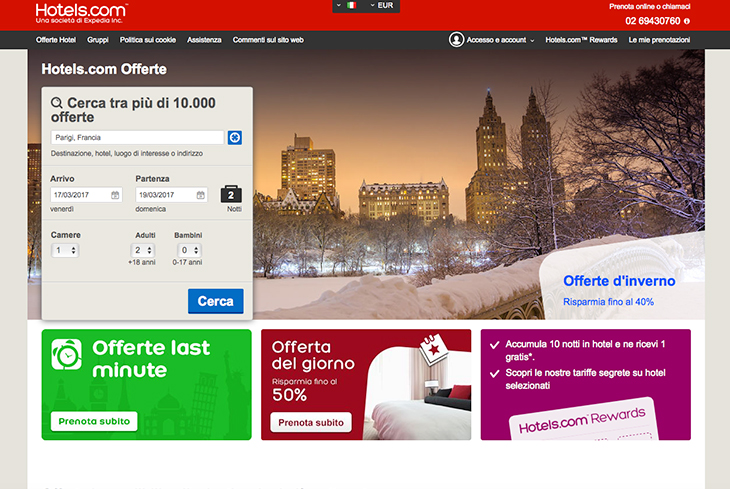Viewport: 730px width, 489px height.
Task: Click the blue current-location target icon
Action: click(x=235, y=137)
